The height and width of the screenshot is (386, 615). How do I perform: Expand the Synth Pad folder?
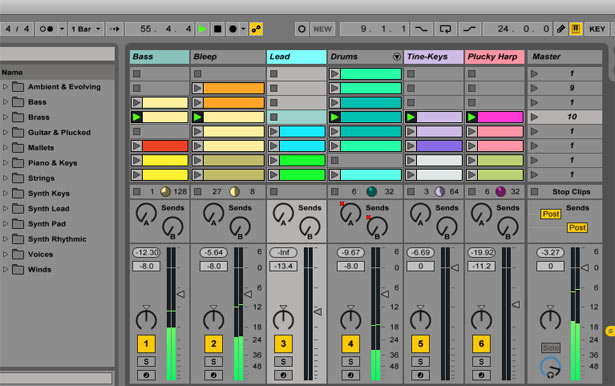(x=5, y=224)
